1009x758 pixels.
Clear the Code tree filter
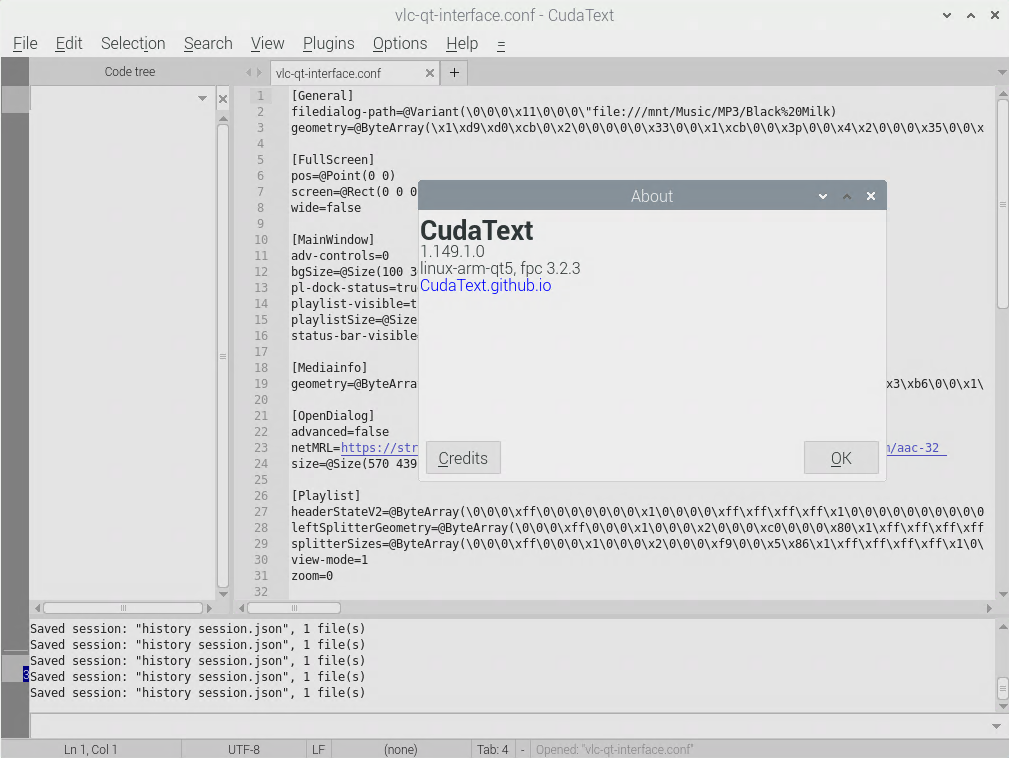[223, 99]
